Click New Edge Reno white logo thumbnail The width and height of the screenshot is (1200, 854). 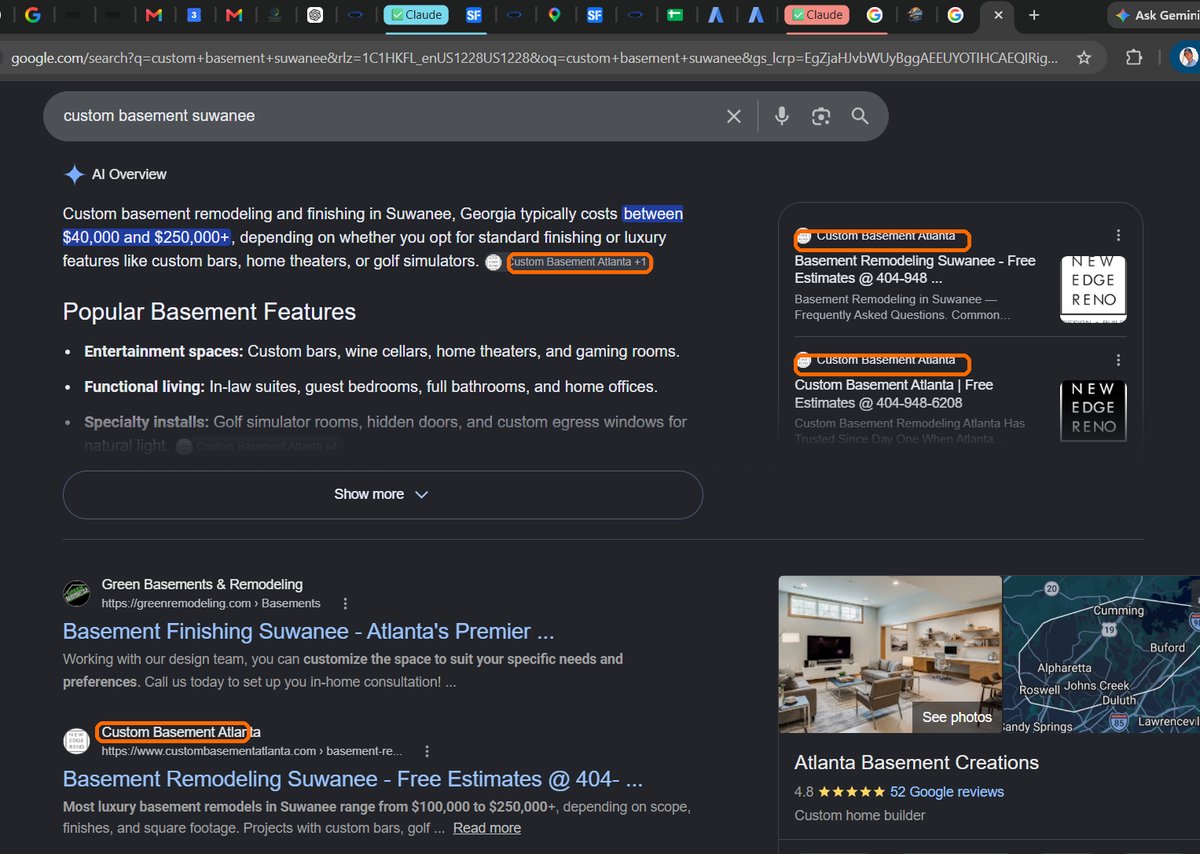point(1093,288)
